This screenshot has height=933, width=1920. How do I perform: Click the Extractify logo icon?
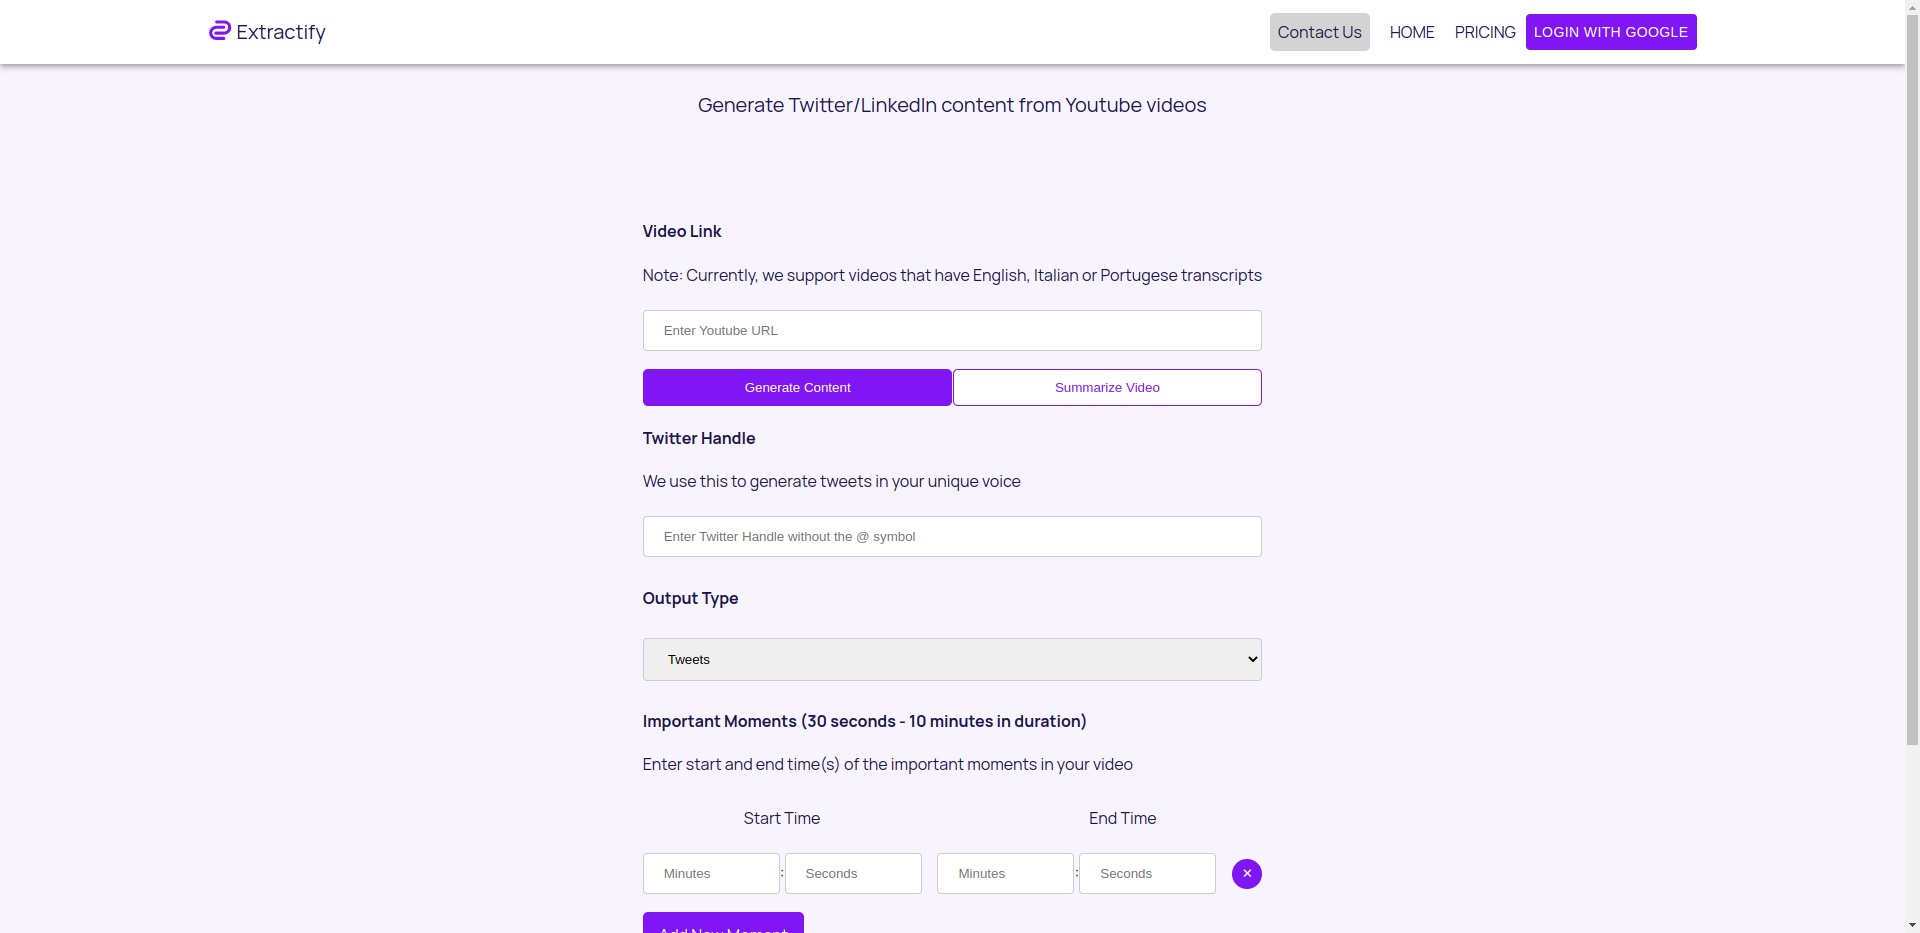[x=219, y=31]
